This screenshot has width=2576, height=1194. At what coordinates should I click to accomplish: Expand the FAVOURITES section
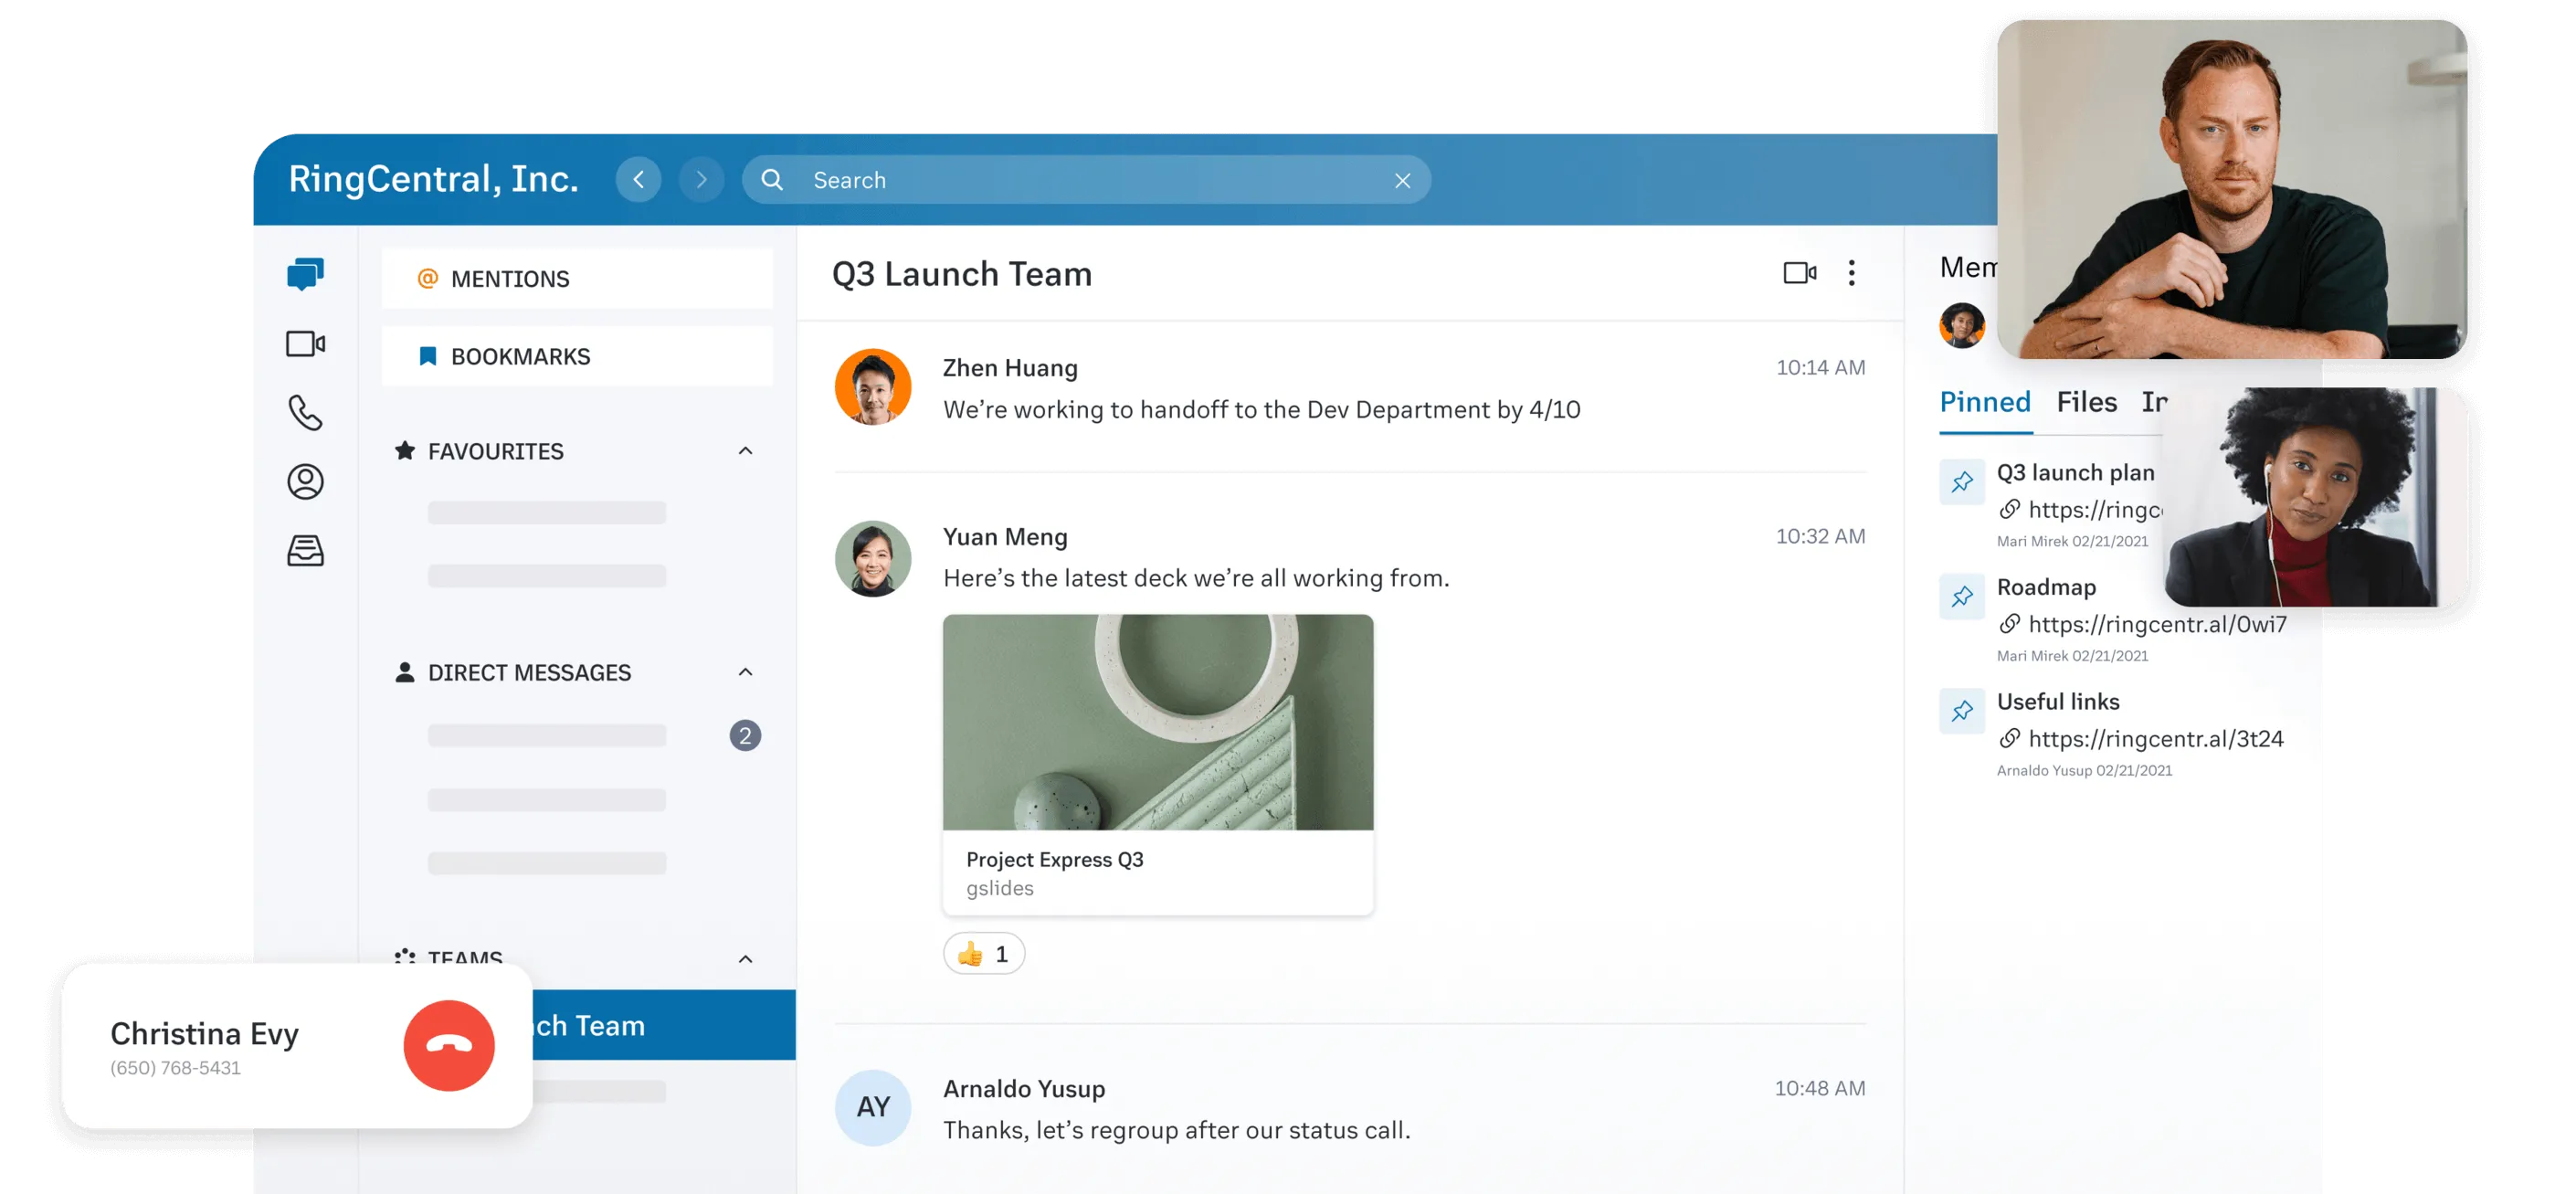(x=743, y=451)
